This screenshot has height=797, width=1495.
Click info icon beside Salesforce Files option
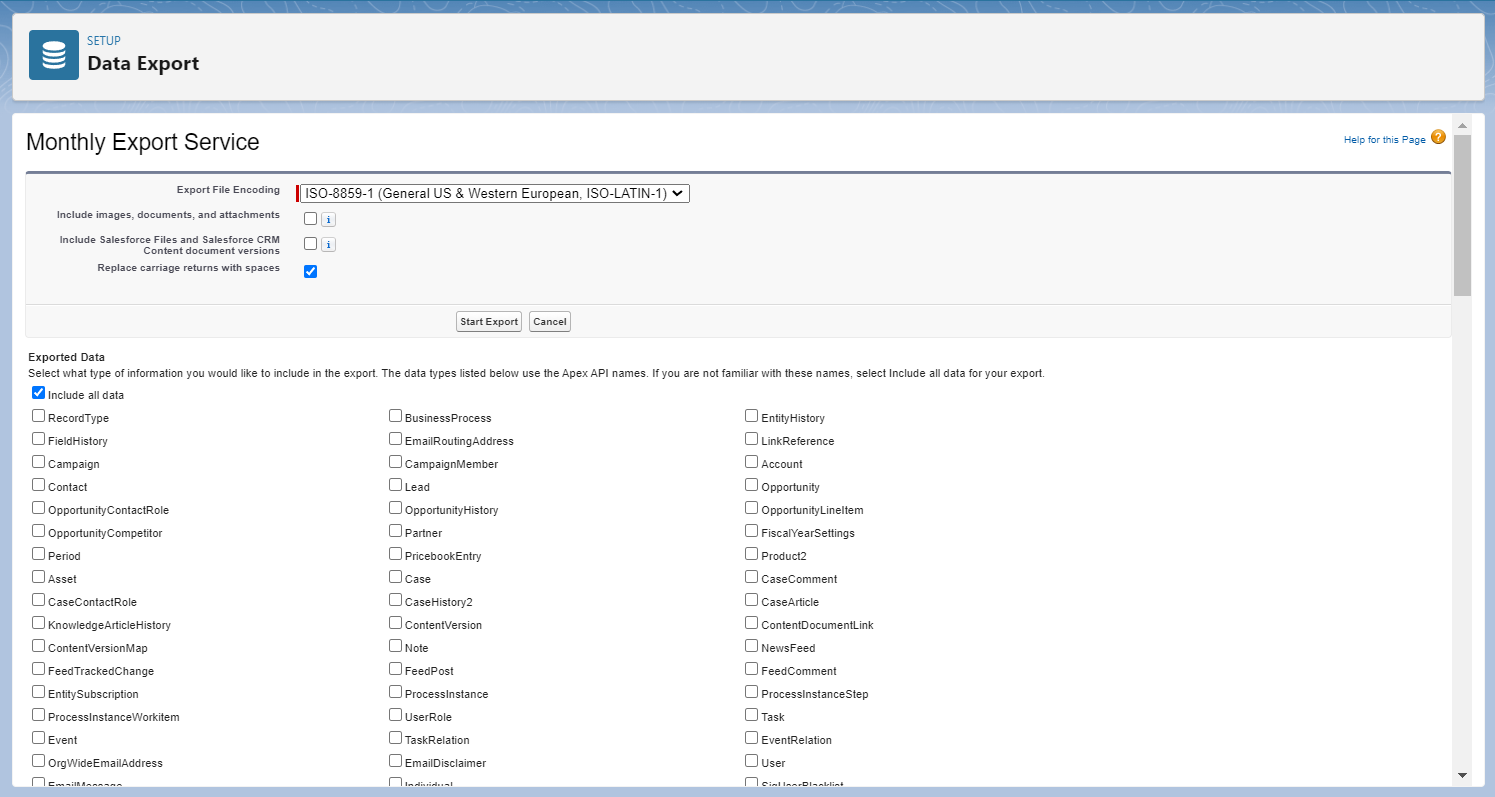click(x=328, y=244)
